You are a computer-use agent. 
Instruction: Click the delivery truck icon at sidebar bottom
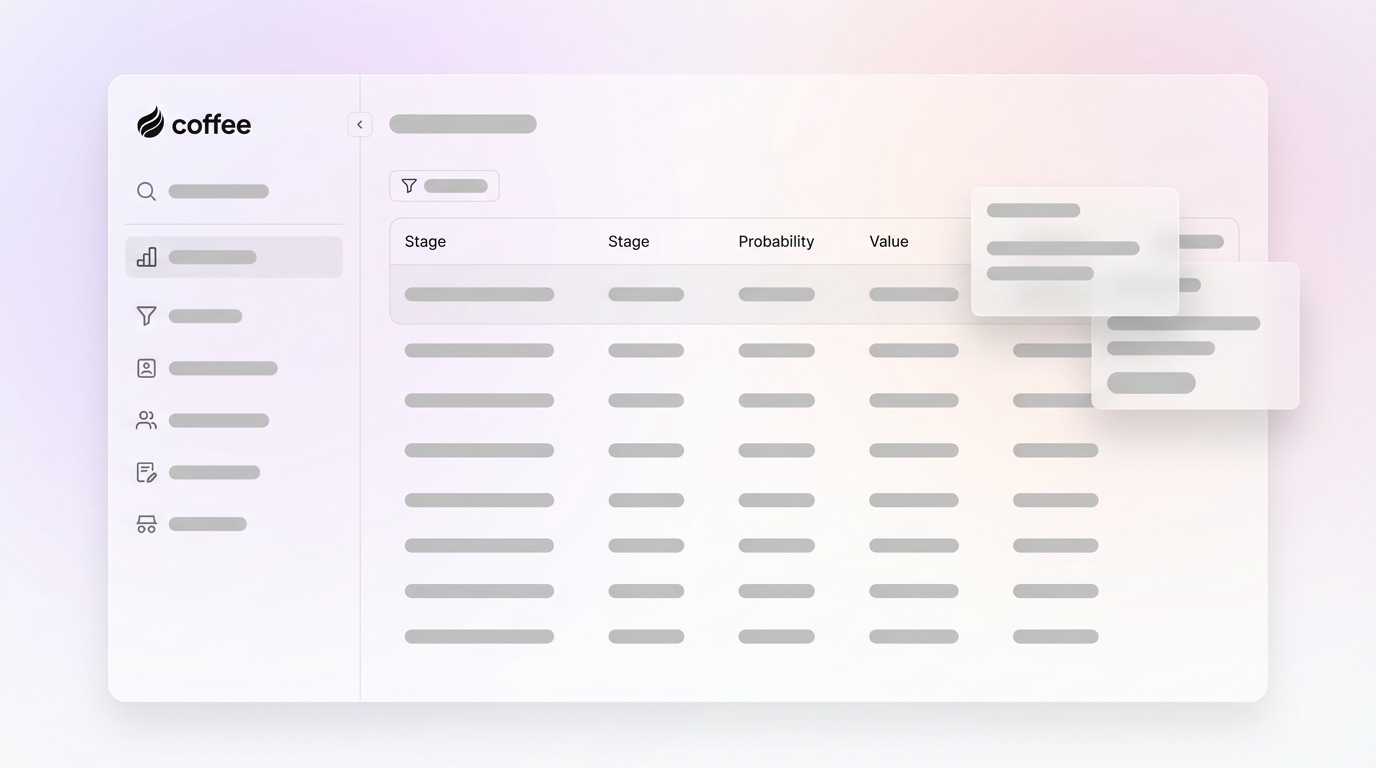tap(146, 523)
